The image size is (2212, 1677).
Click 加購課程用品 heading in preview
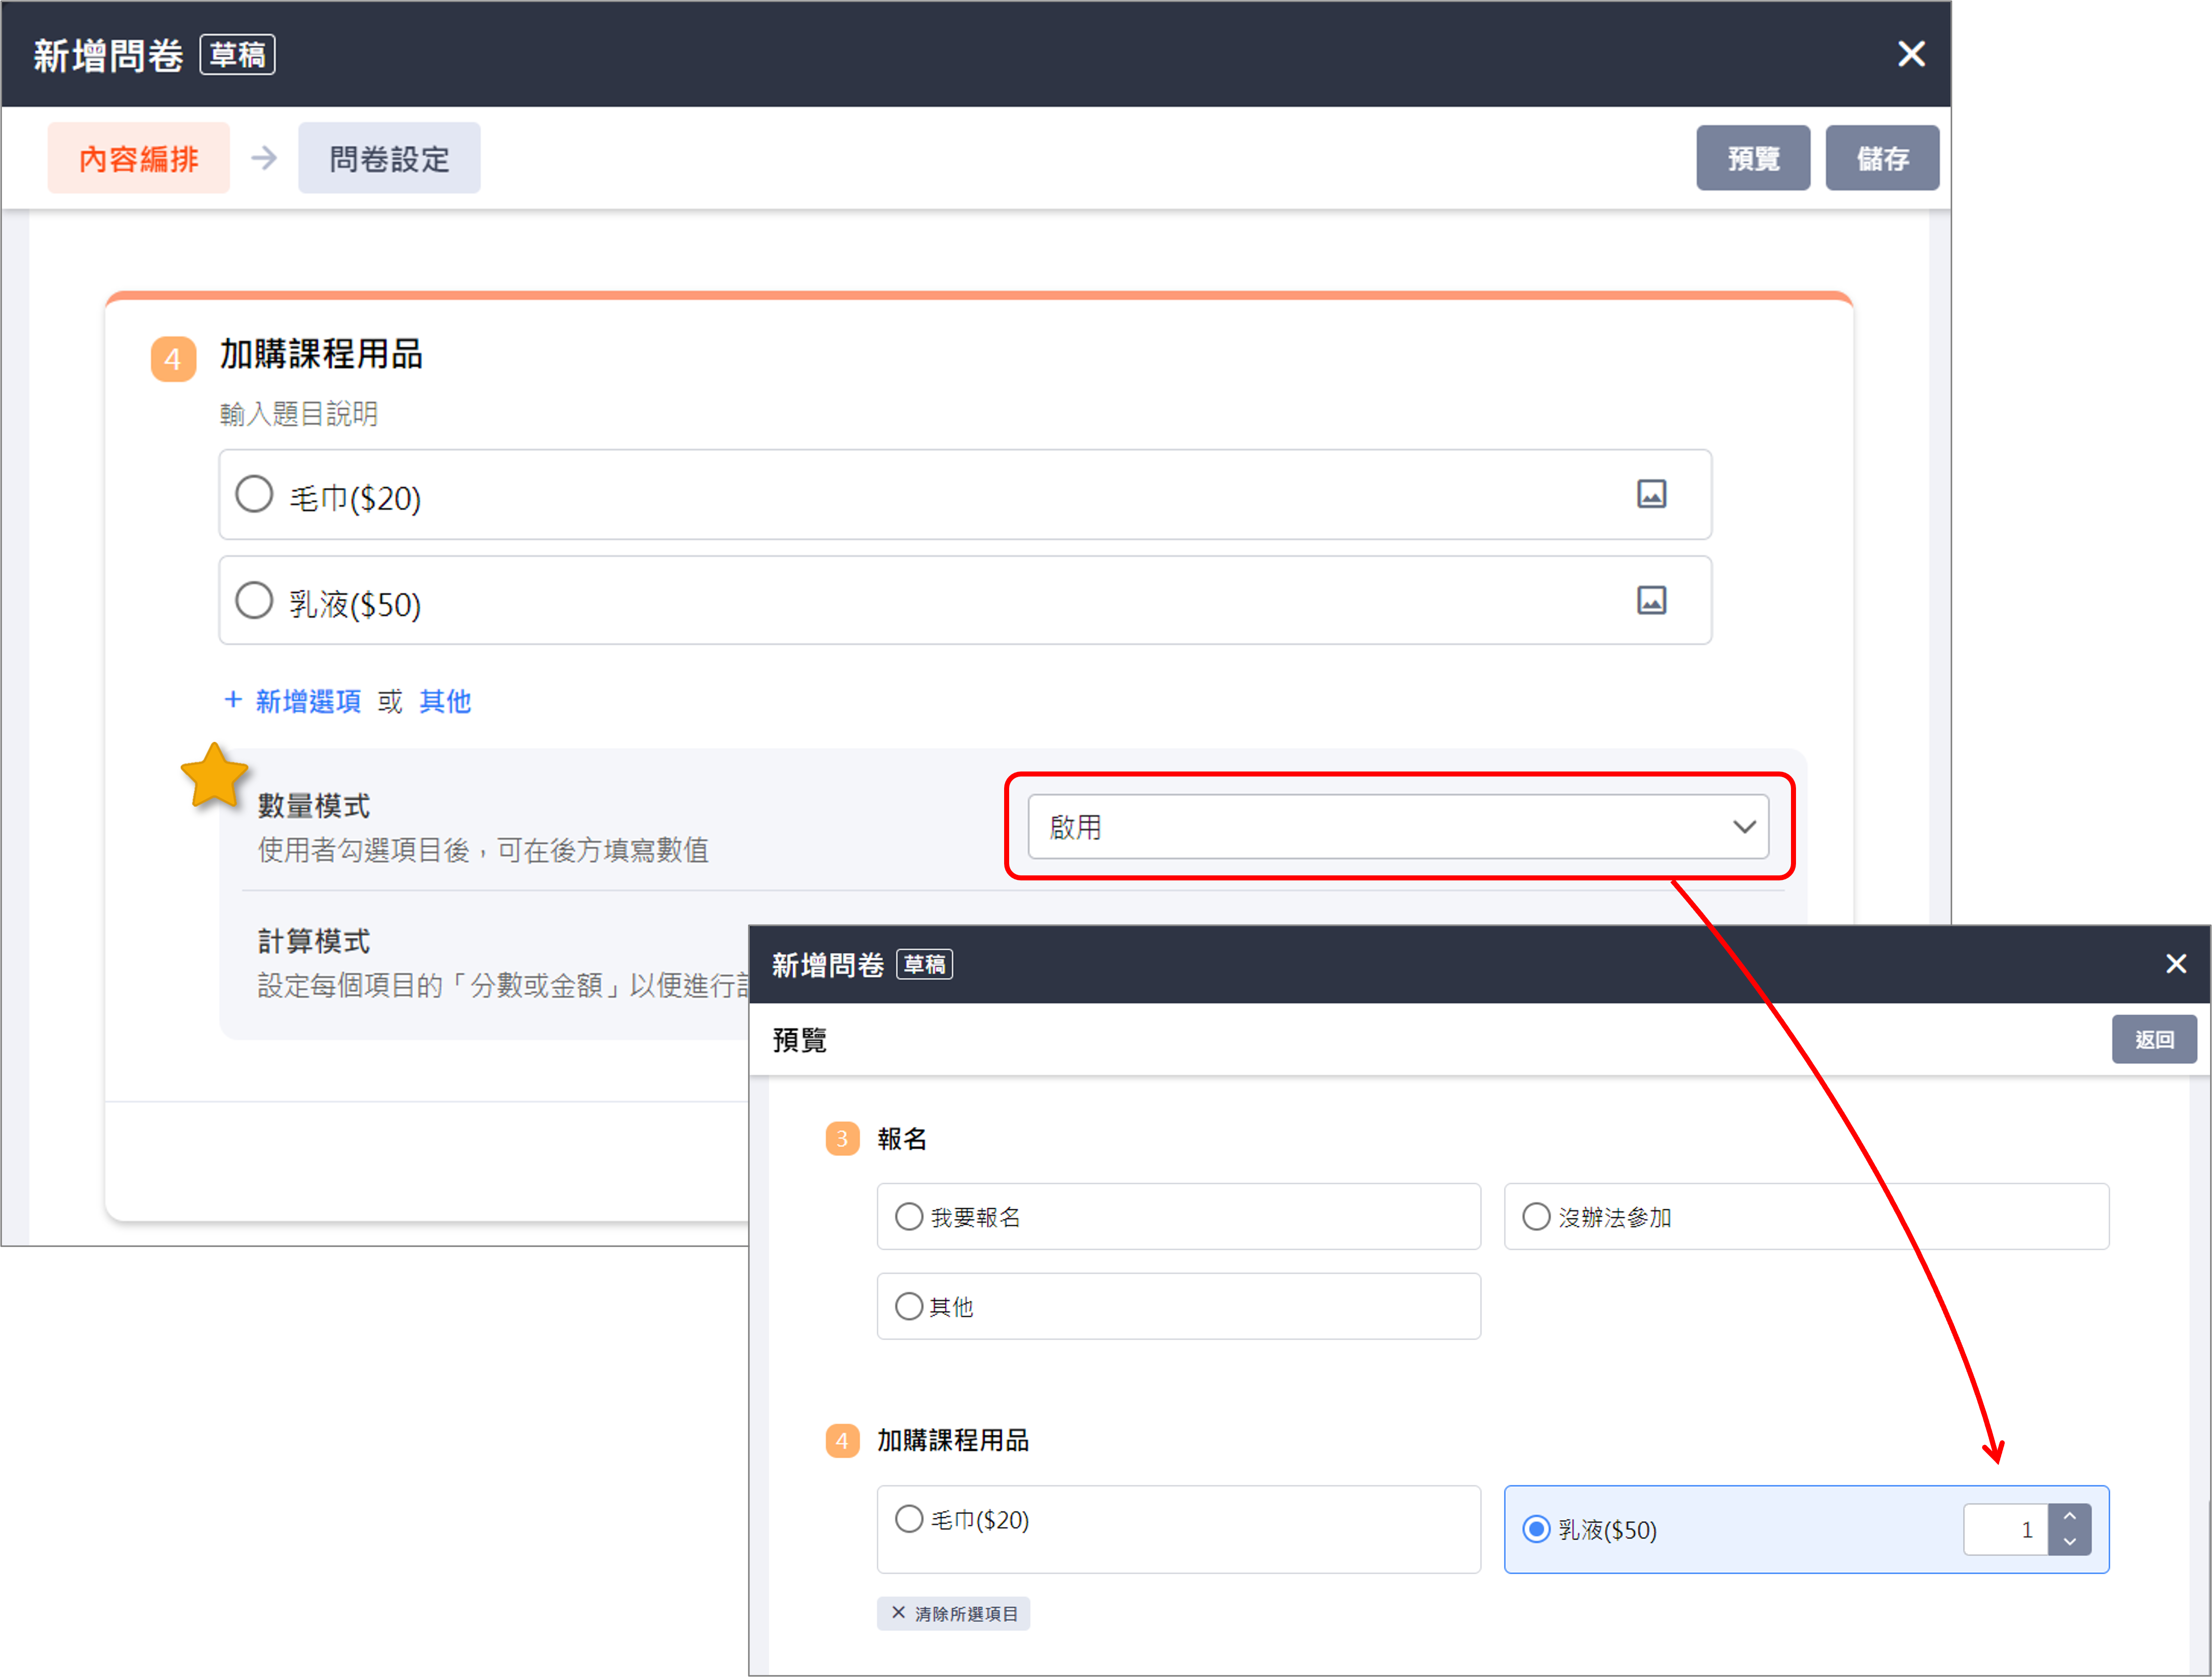pos(953,1441)
